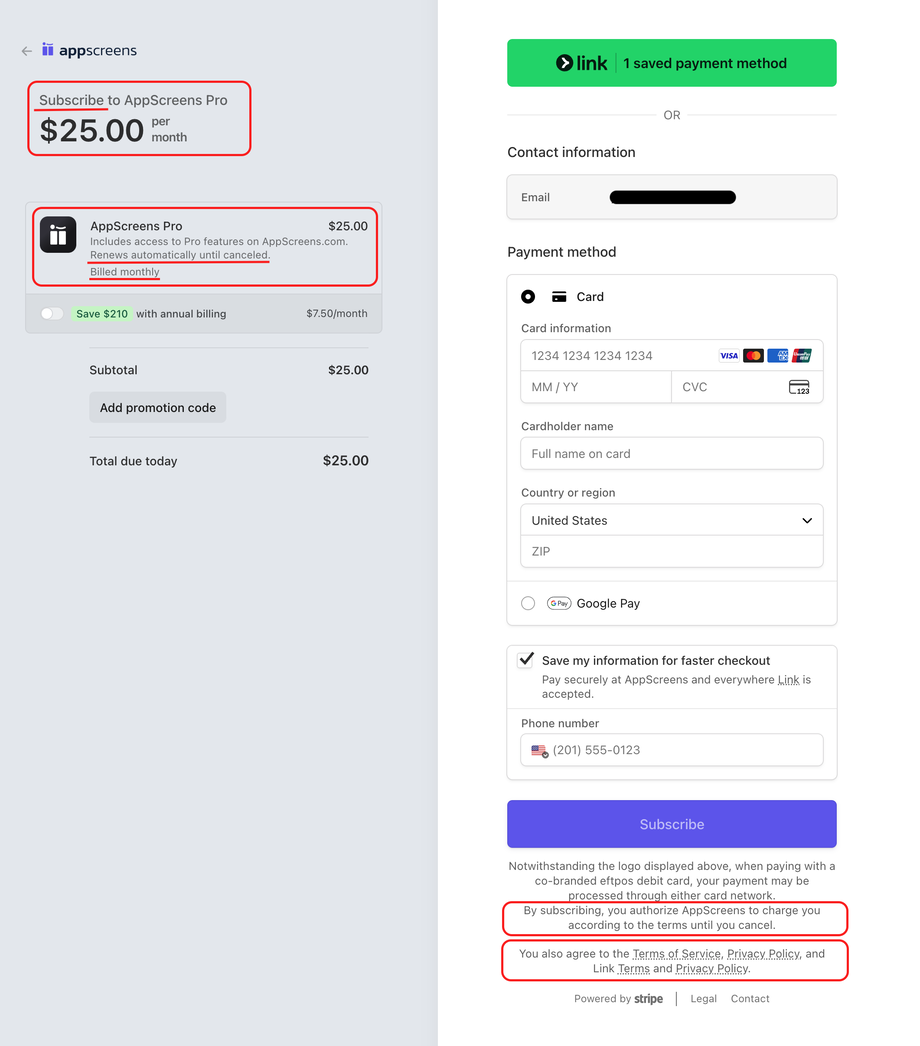
Task: Click the Google Pay logo icon
Action: pos(559,603)
